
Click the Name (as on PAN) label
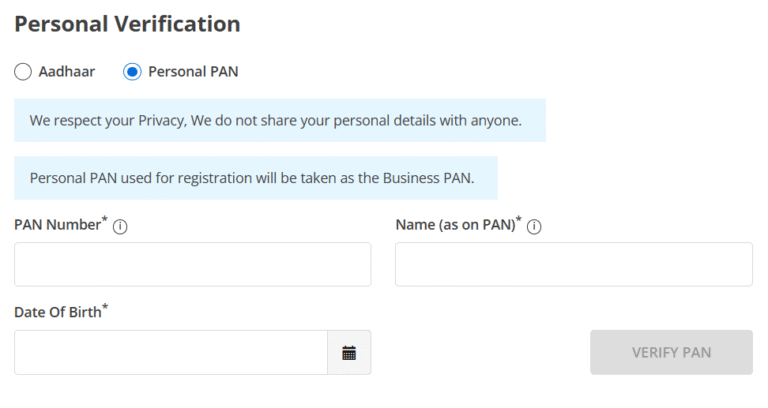[x=454, y=225]
